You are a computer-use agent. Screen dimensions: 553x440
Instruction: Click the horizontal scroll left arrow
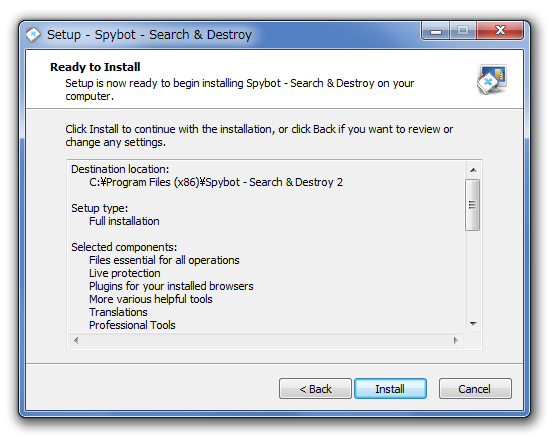pos(76,340)
